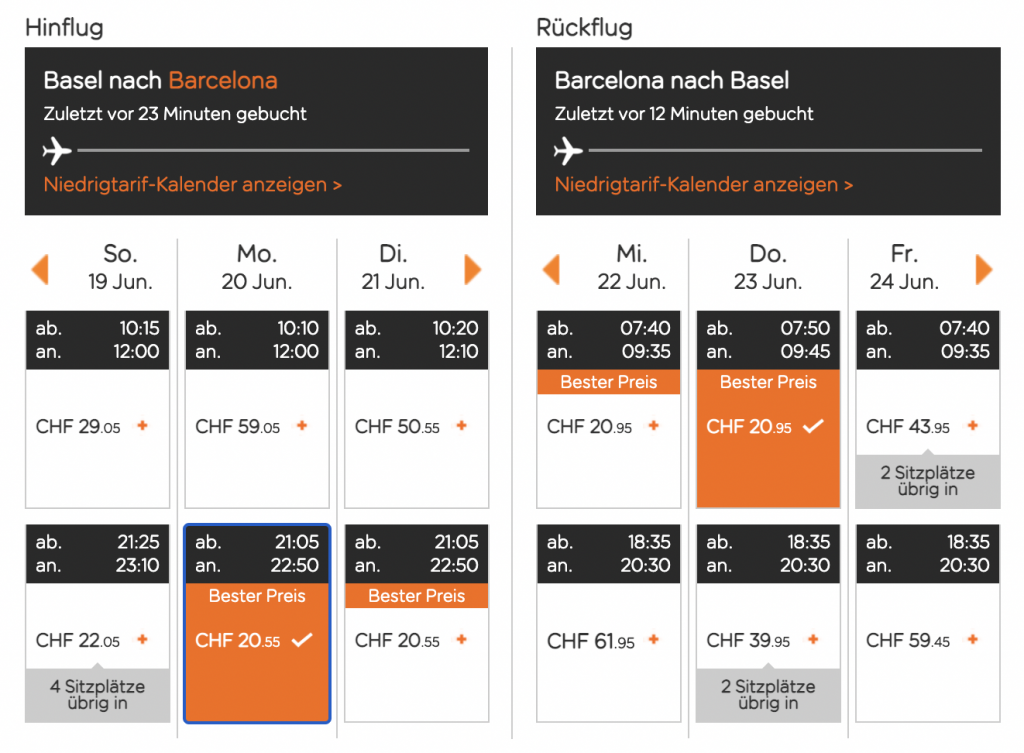
Task: Add the CHF 61.95 Wednesday evening return
Action: pos(654,640)
